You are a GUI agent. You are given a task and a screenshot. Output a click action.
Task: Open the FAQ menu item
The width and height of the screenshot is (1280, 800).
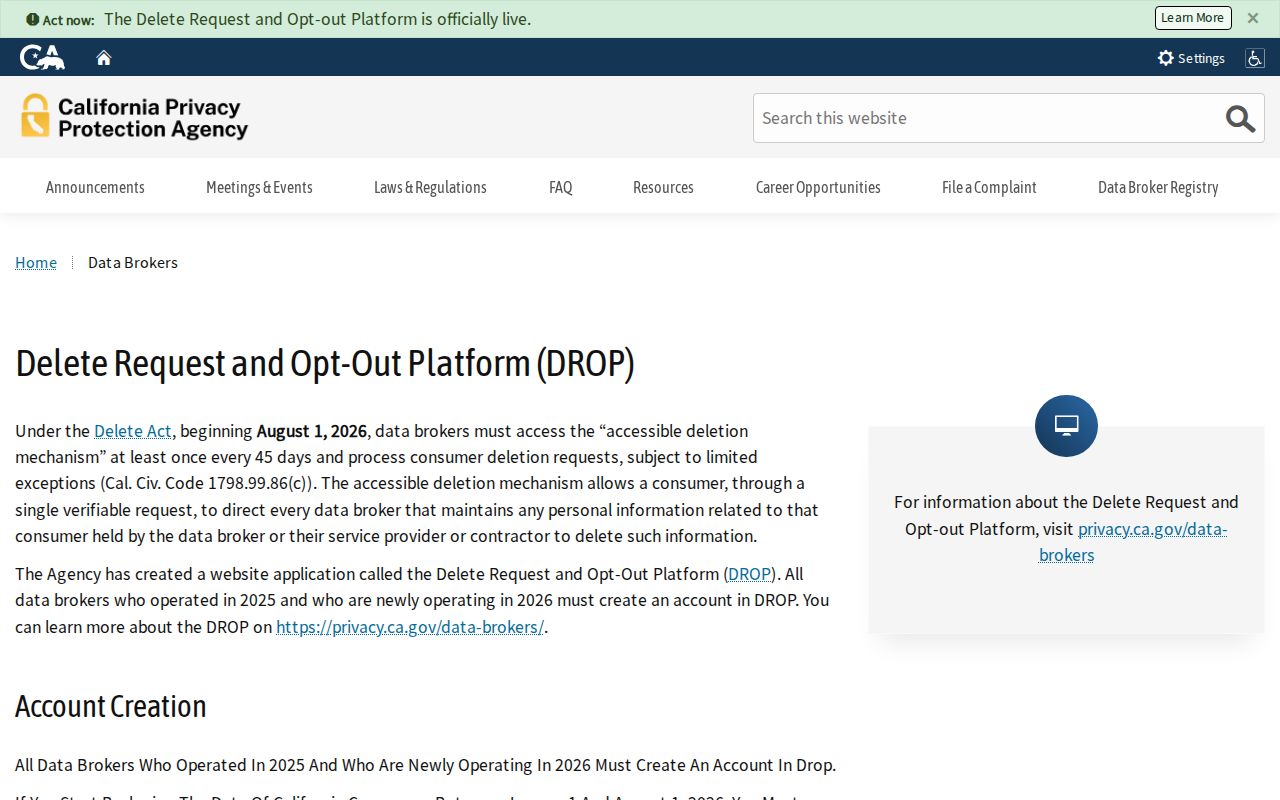click(561, 187)
